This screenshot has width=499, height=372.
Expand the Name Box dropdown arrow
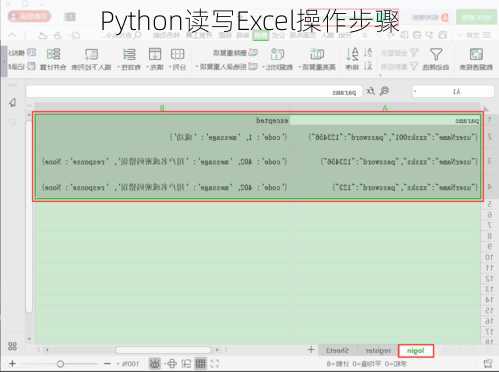416,91
